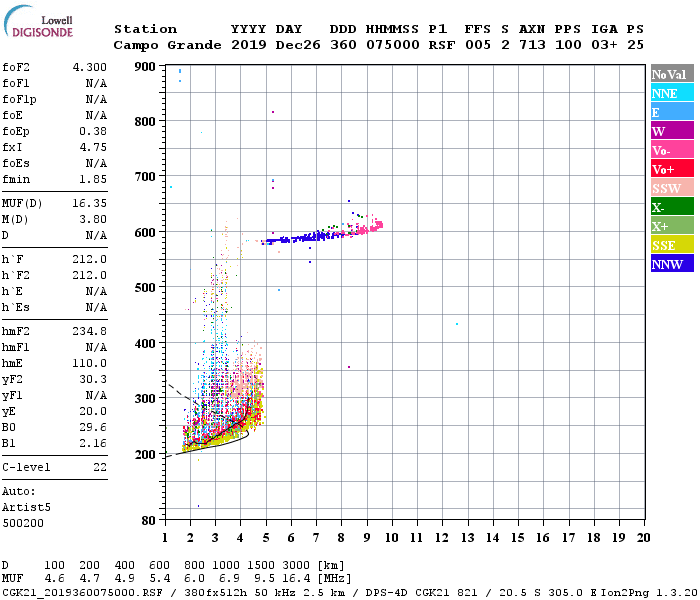Select the Vo- pink legend swatch
The height and width of the screenshot is (600, 700).
(x=672, y=150)
